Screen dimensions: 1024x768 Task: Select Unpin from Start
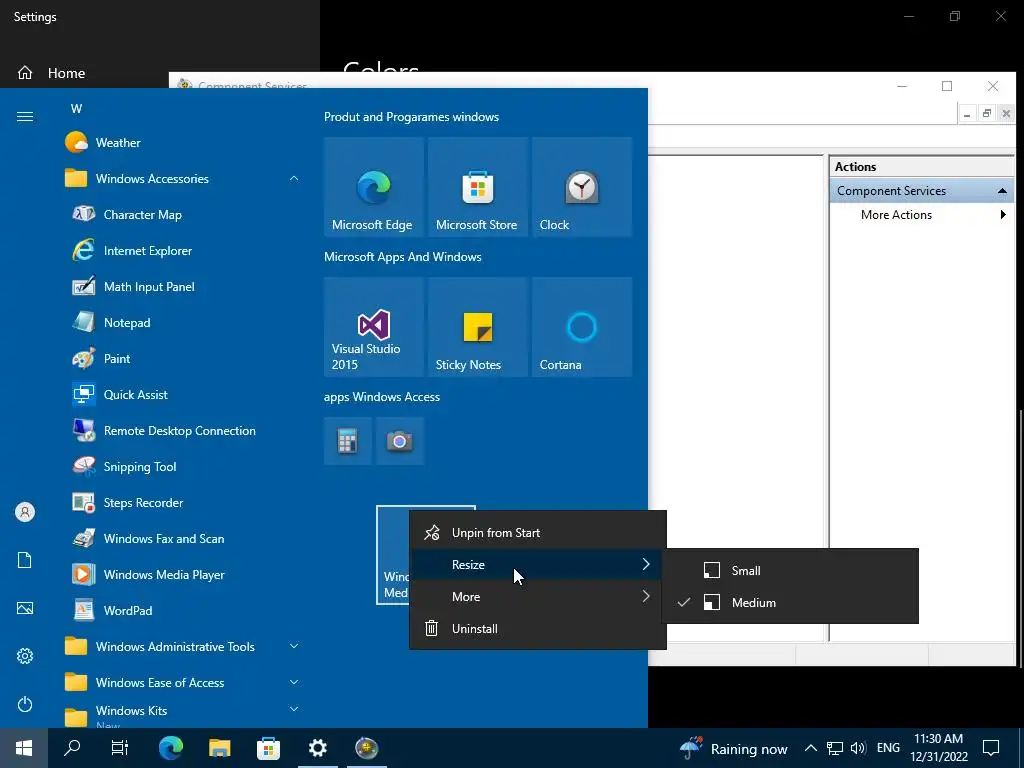537,532
